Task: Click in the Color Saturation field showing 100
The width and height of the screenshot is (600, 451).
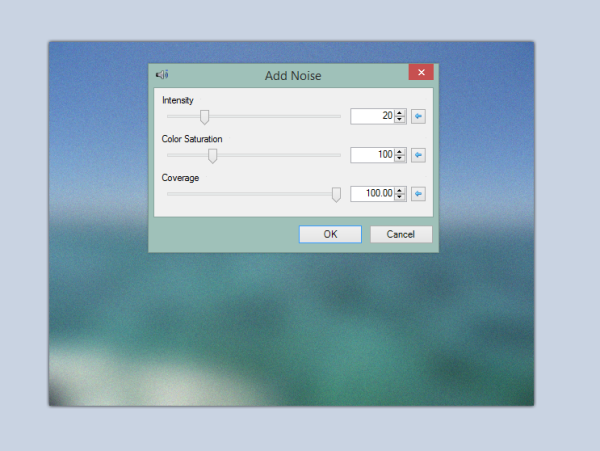Action: point(373,155)
